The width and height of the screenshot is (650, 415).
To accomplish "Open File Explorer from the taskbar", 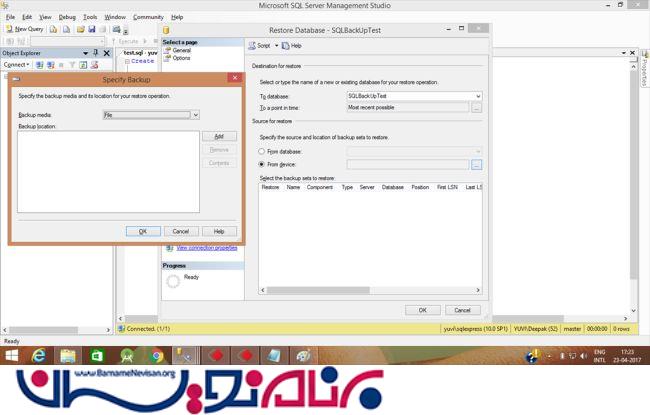I will 68,356.
